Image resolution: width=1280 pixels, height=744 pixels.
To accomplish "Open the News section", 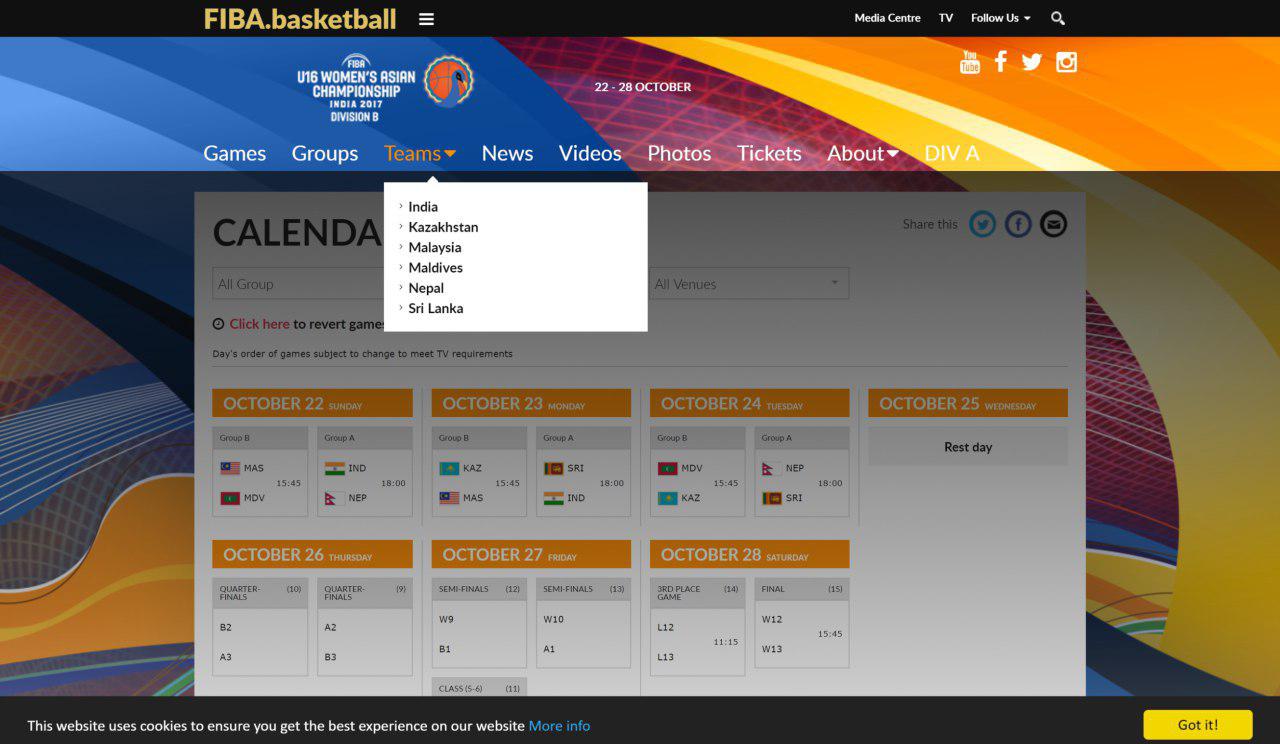I will point(507,153).
